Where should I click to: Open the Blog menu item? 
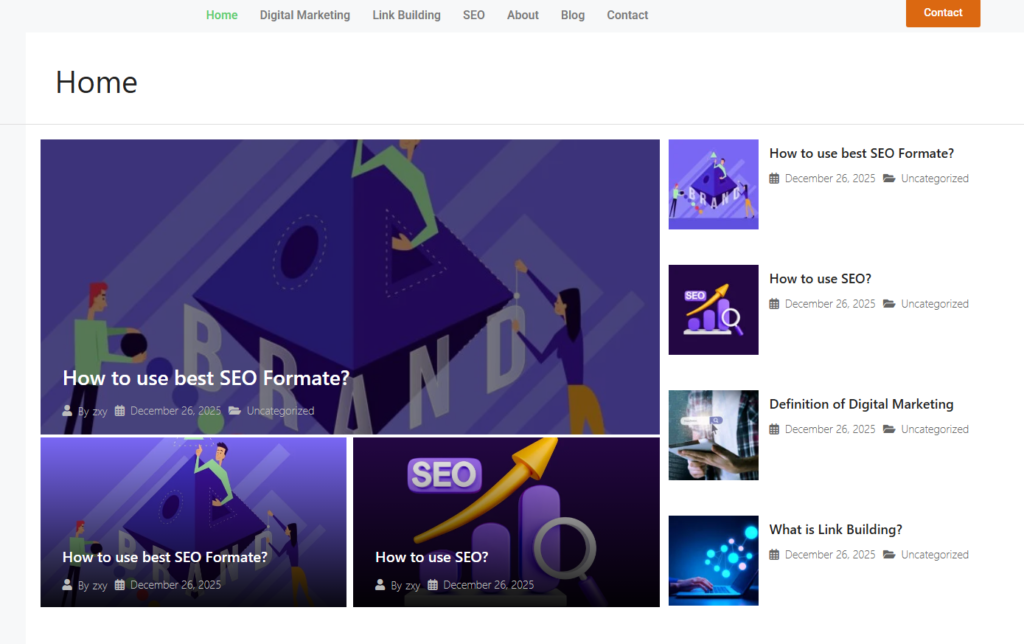573,15
